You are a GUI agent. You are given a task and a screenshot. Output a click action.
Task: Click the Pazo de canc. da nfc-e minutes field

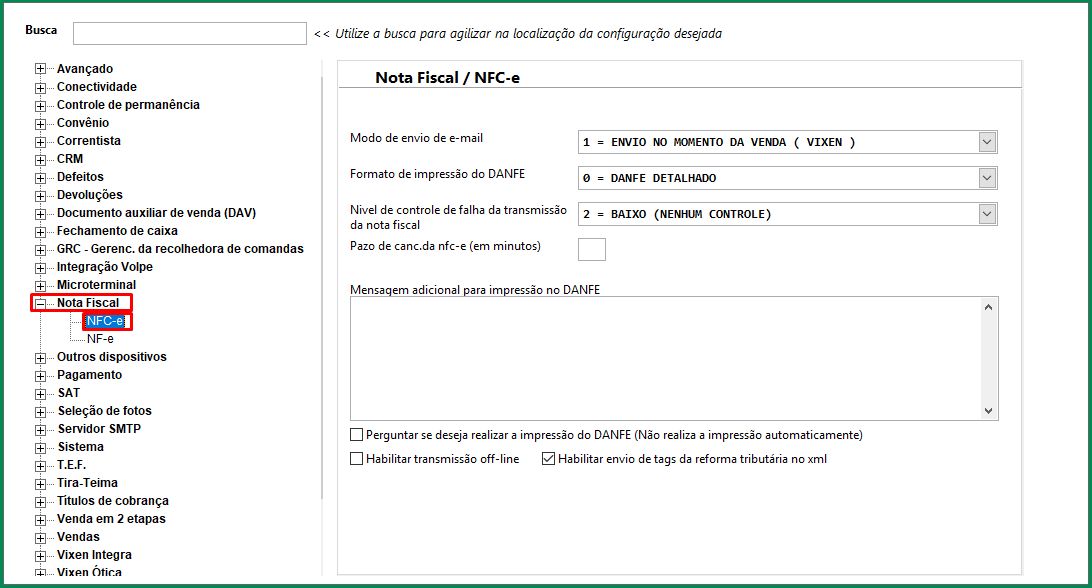[592, 249]
